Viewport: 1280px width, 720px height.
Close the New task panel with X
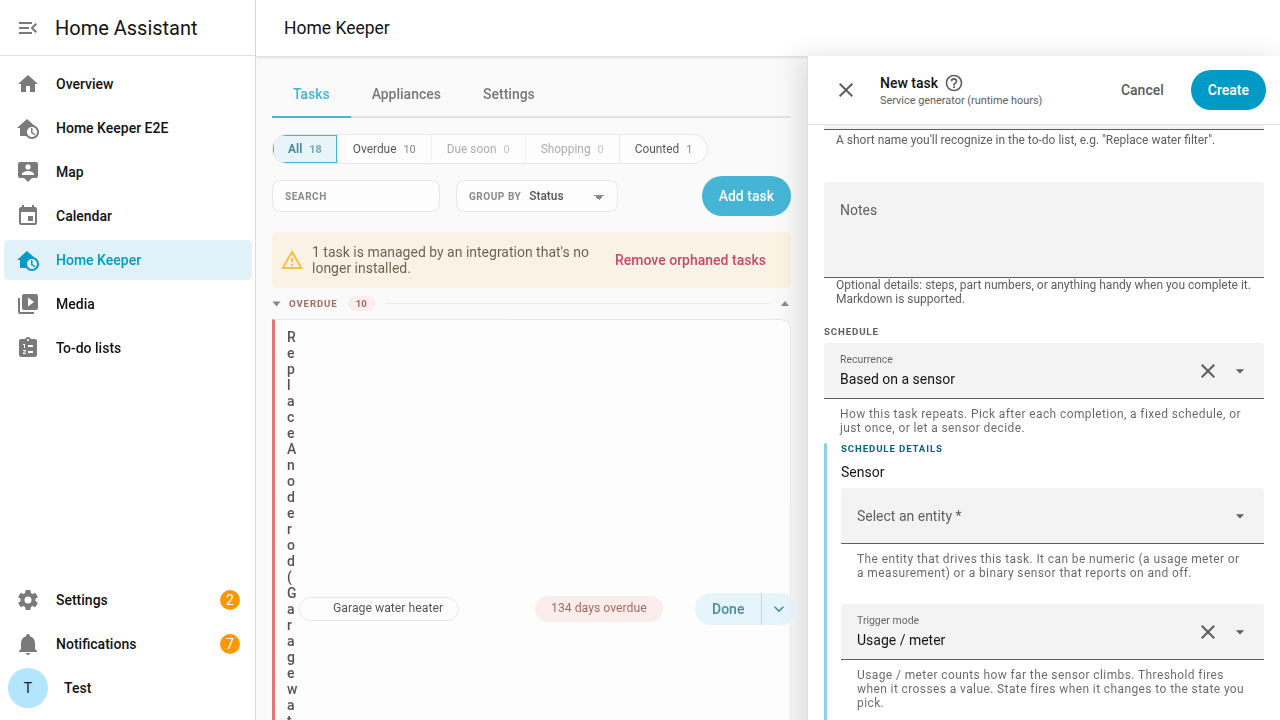[846, 90]
